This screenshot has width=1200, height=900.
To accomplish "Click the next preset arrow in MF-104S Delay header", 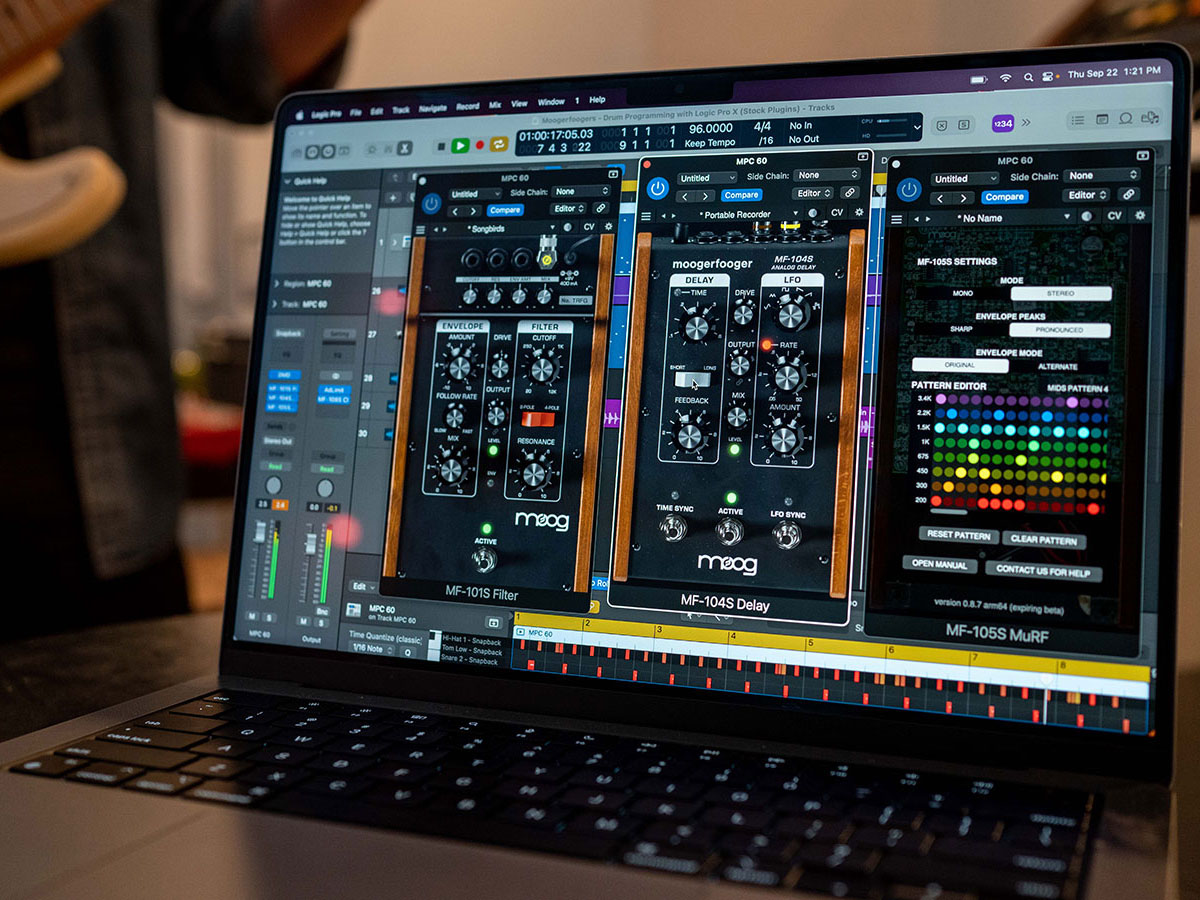I will (x=706, y=196).
